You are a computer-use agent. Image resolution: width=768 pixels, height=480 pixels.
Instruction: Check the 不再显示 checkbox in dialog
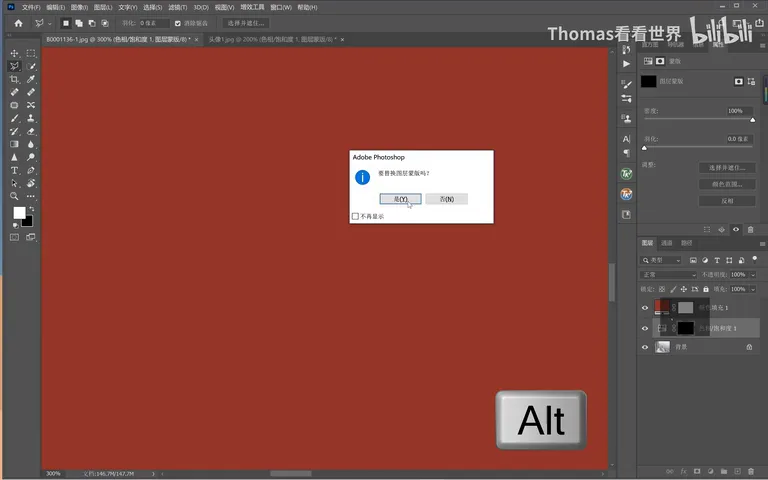click(x=355, y=216)
